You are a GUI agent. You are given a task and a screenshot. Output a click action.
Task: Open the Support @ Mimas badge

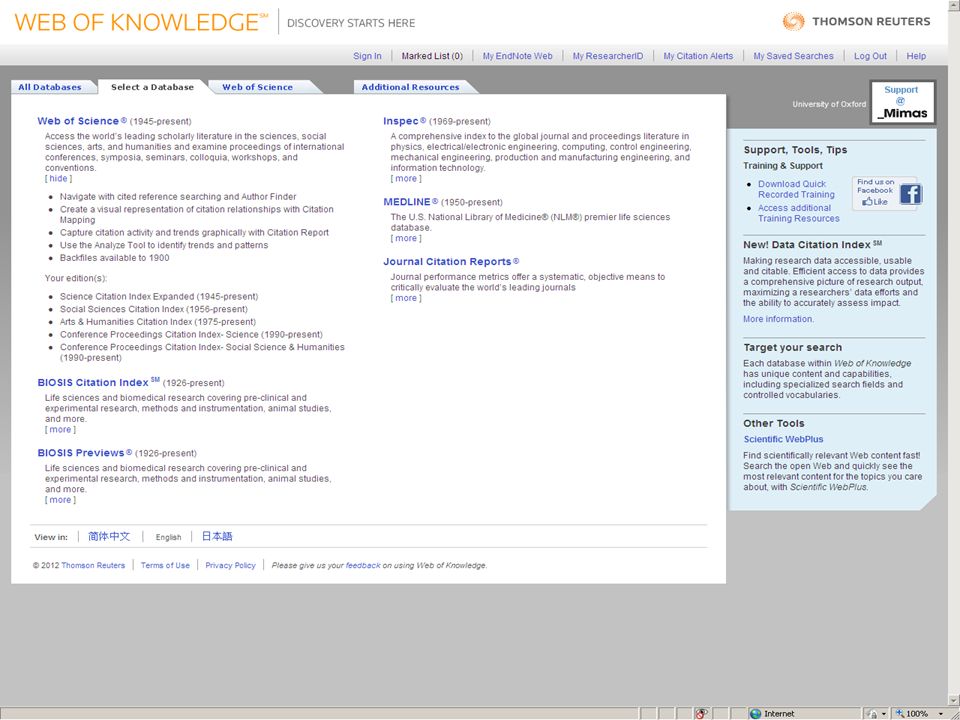902,102
